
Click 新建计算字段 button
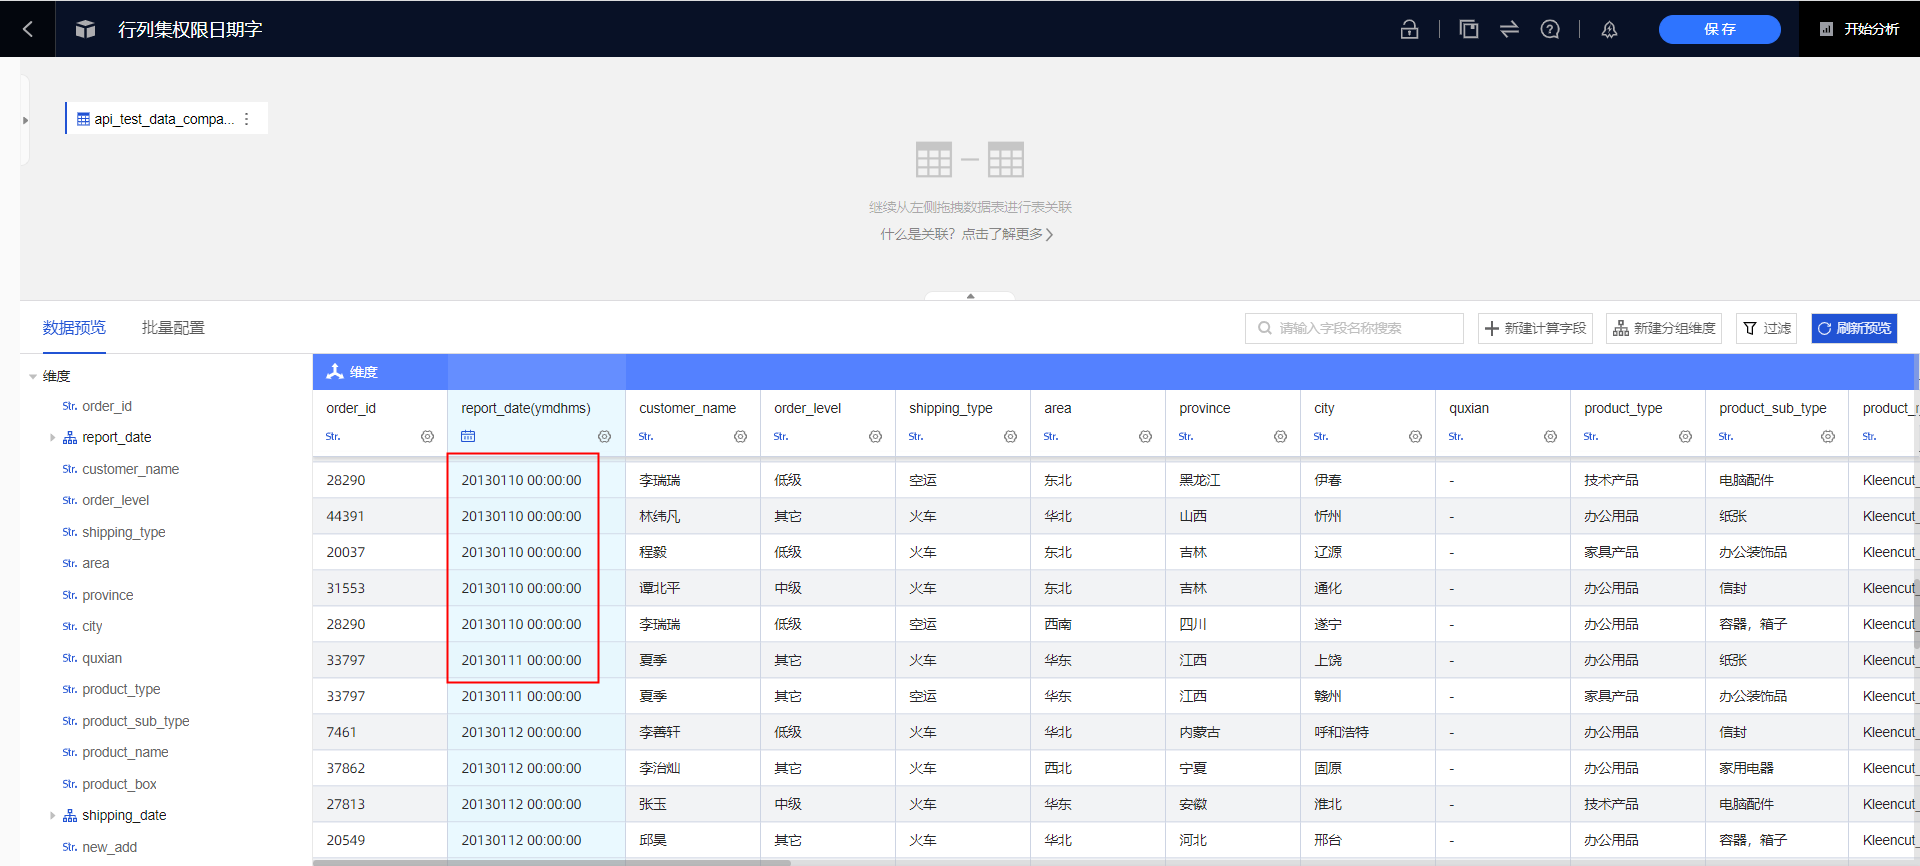1535,328
